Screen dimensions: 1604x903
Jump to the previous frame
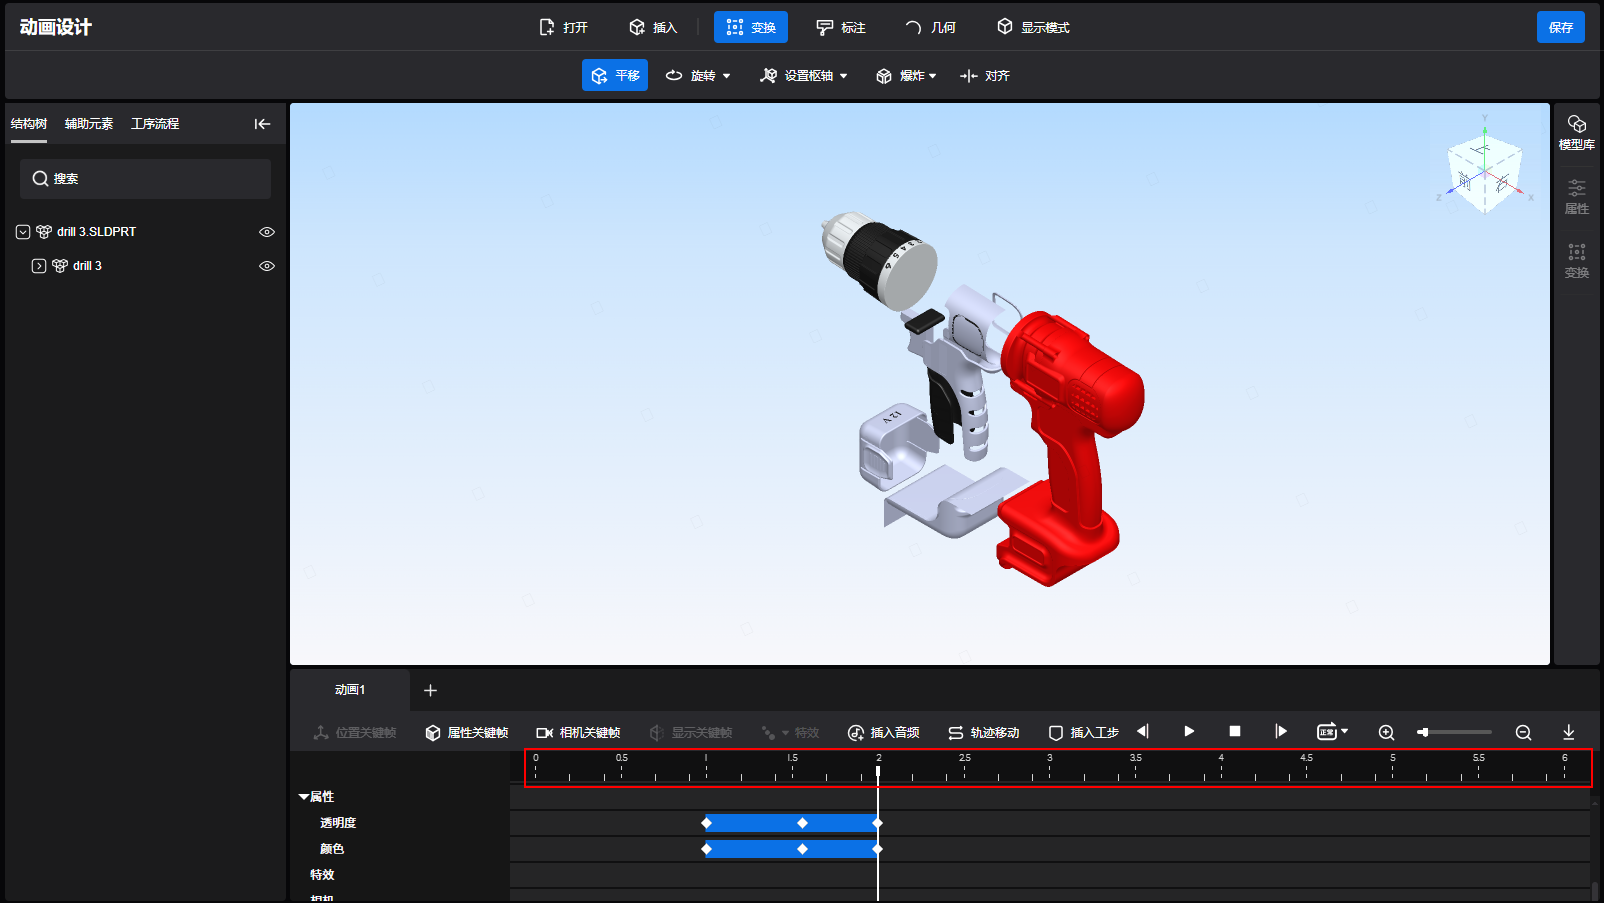pyautogui.click(x=1143, y=732)
